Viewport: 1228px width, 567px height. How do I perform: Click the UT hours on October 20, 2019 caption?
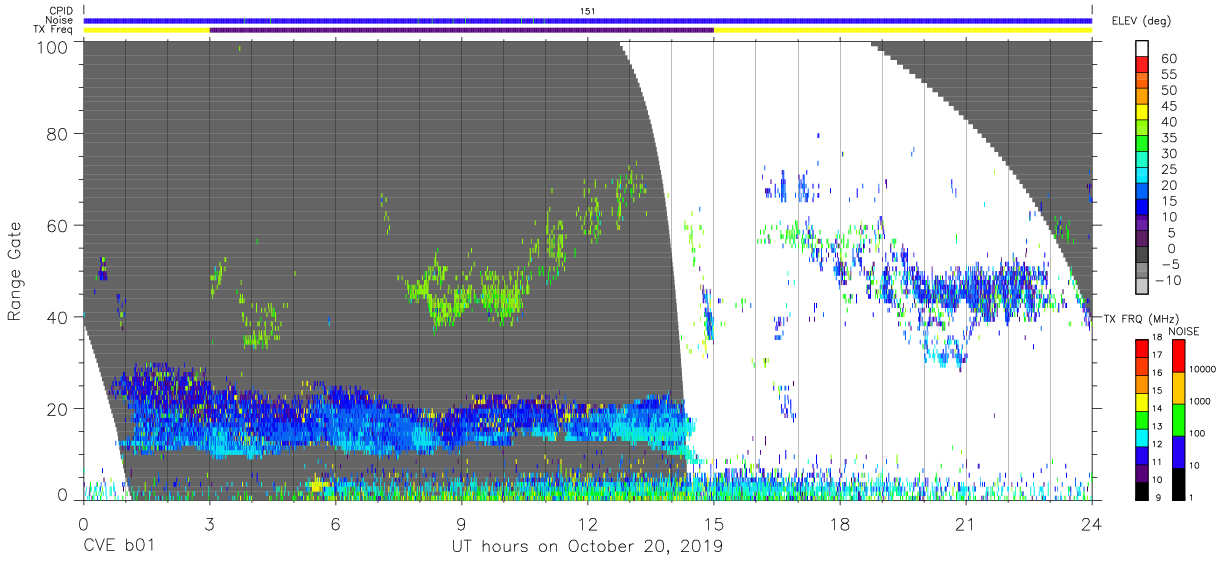(588, 547)
